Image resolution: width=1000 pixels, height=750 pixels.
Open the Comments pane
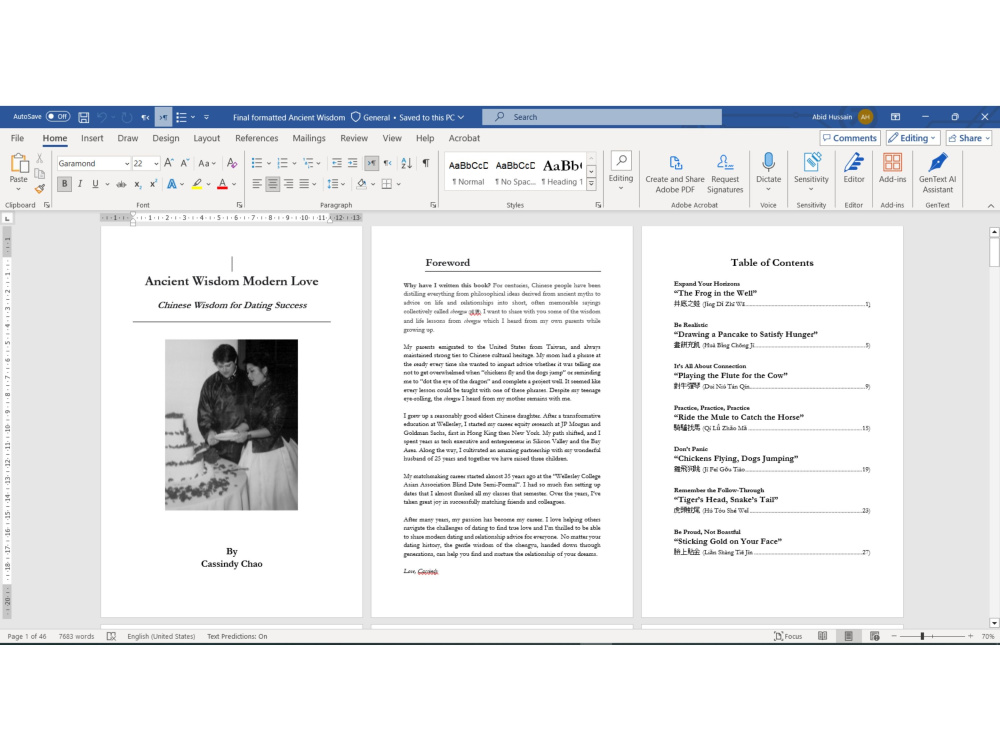click(849, 138)
